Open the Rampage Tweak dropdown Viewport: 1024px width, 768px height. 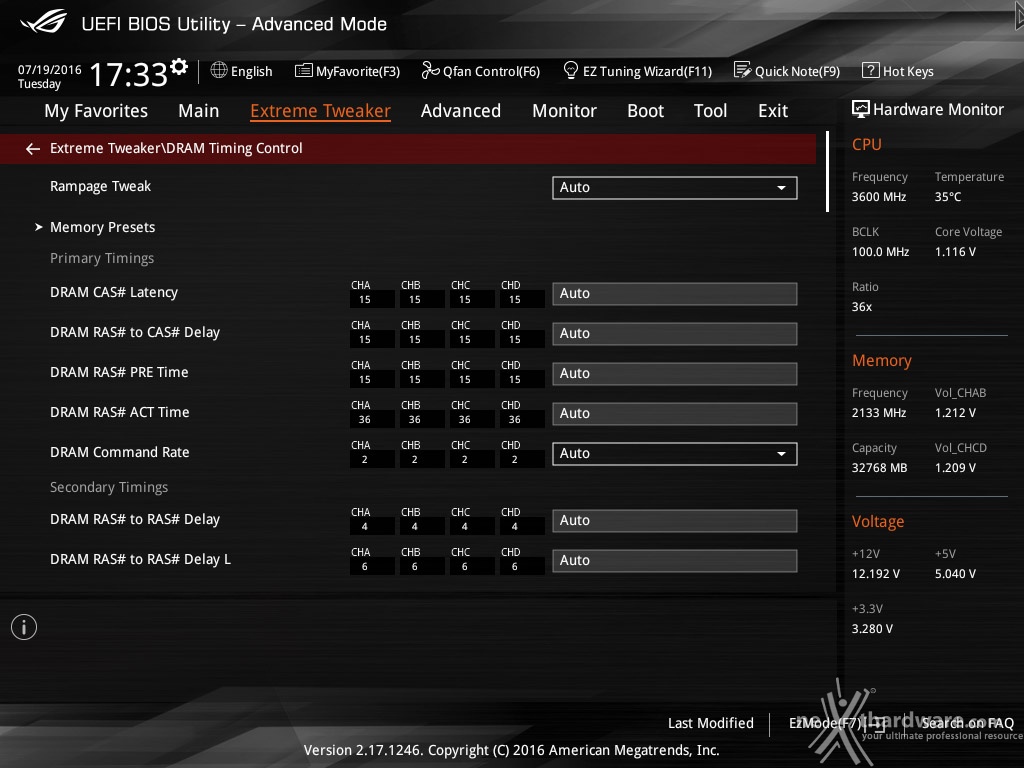coord(675,187)
